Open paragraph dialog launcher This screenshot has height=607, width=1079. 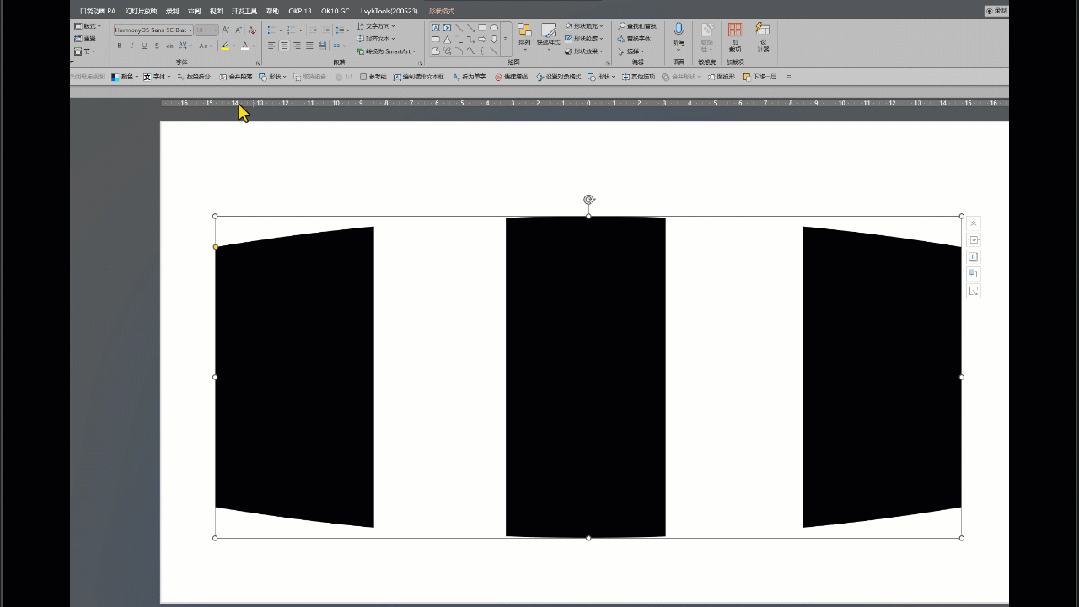[x=420, y=63]
